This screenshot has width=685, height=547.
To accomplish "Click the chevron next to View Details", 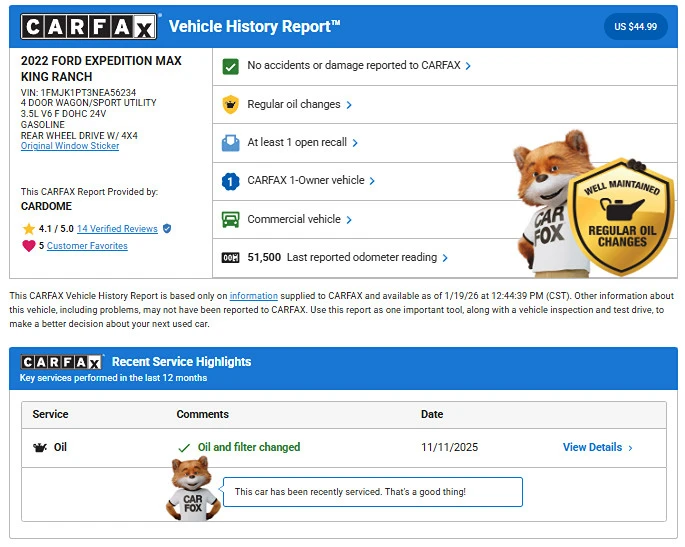I will tap(630, 448).
